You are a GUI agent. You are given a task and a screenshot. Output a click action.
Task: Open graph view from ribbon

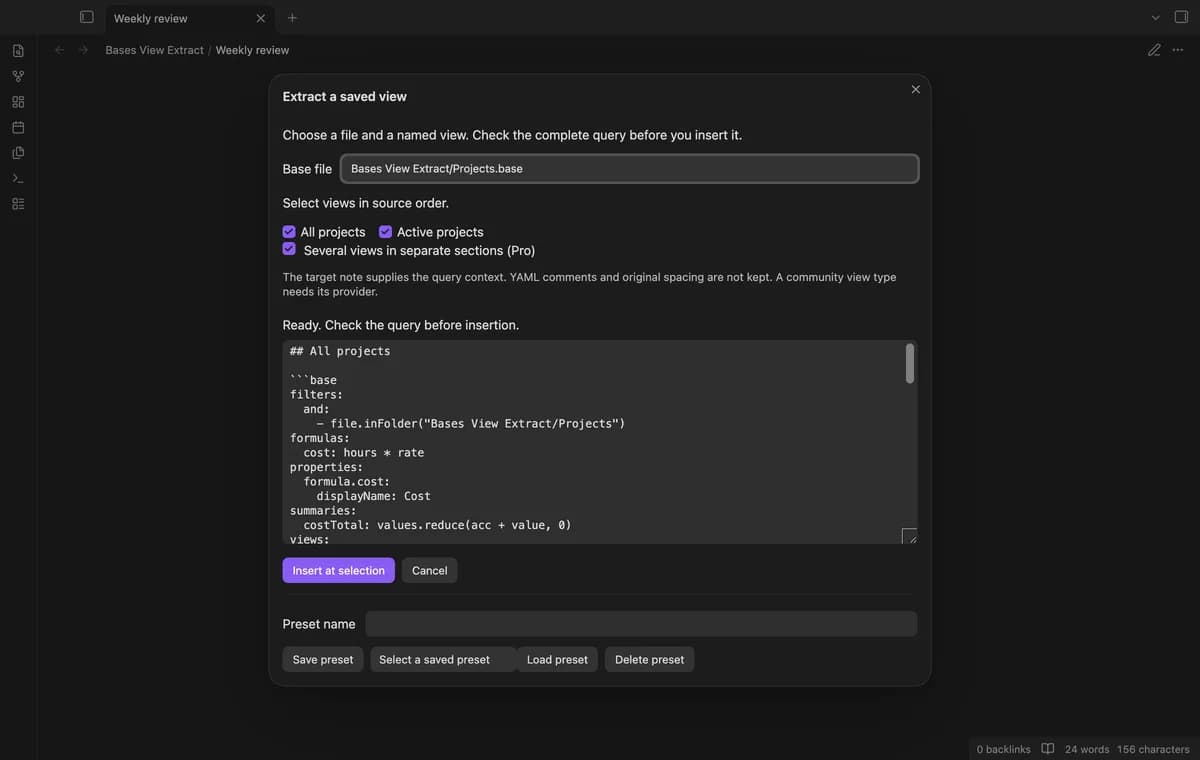(18, 76)
